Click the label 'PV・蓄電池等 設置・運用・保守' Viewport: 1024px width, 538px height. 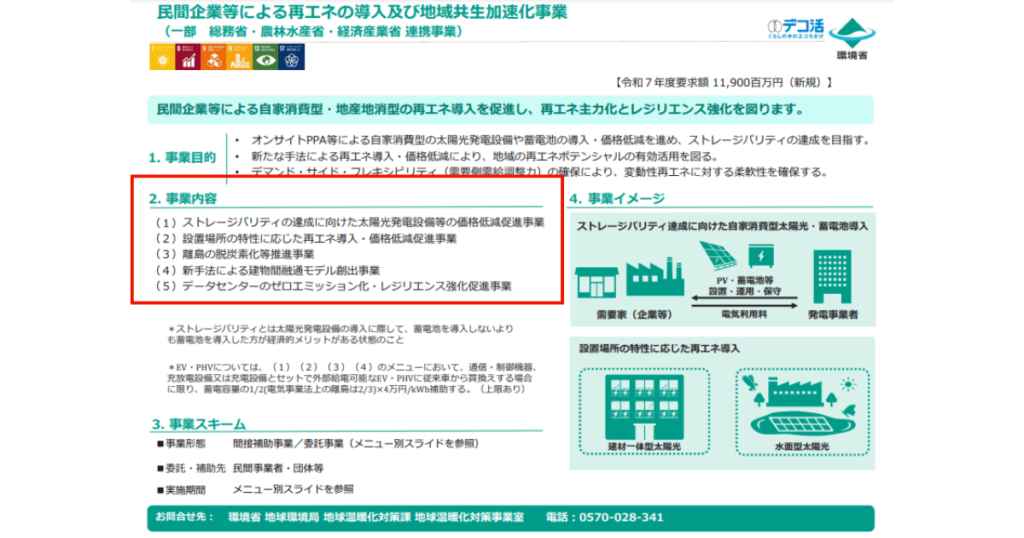(744, 286)
